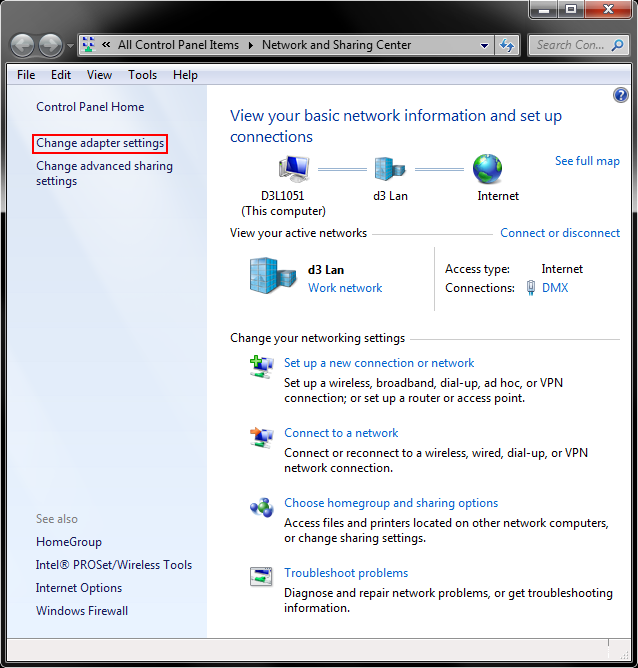The image size is (638, 668).
Task: Click the blue help question mark icon
Action: pos(621,95)
